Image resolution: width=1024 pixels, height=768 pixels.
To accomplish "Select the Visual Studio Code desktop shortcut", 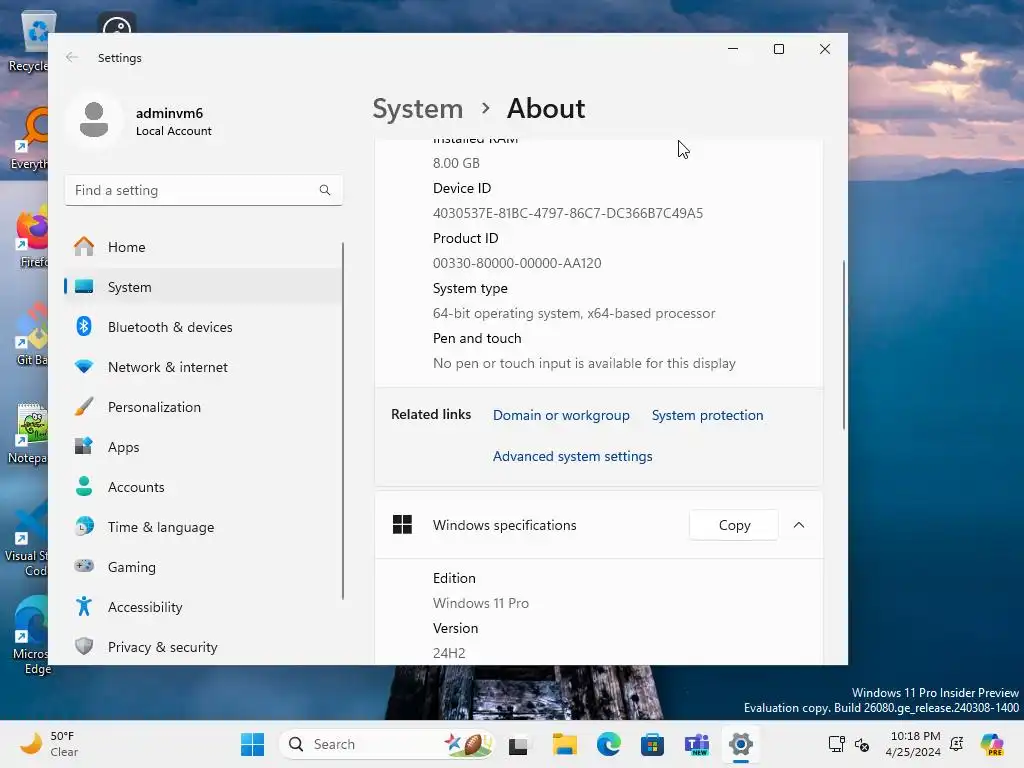I will point(29,539).
